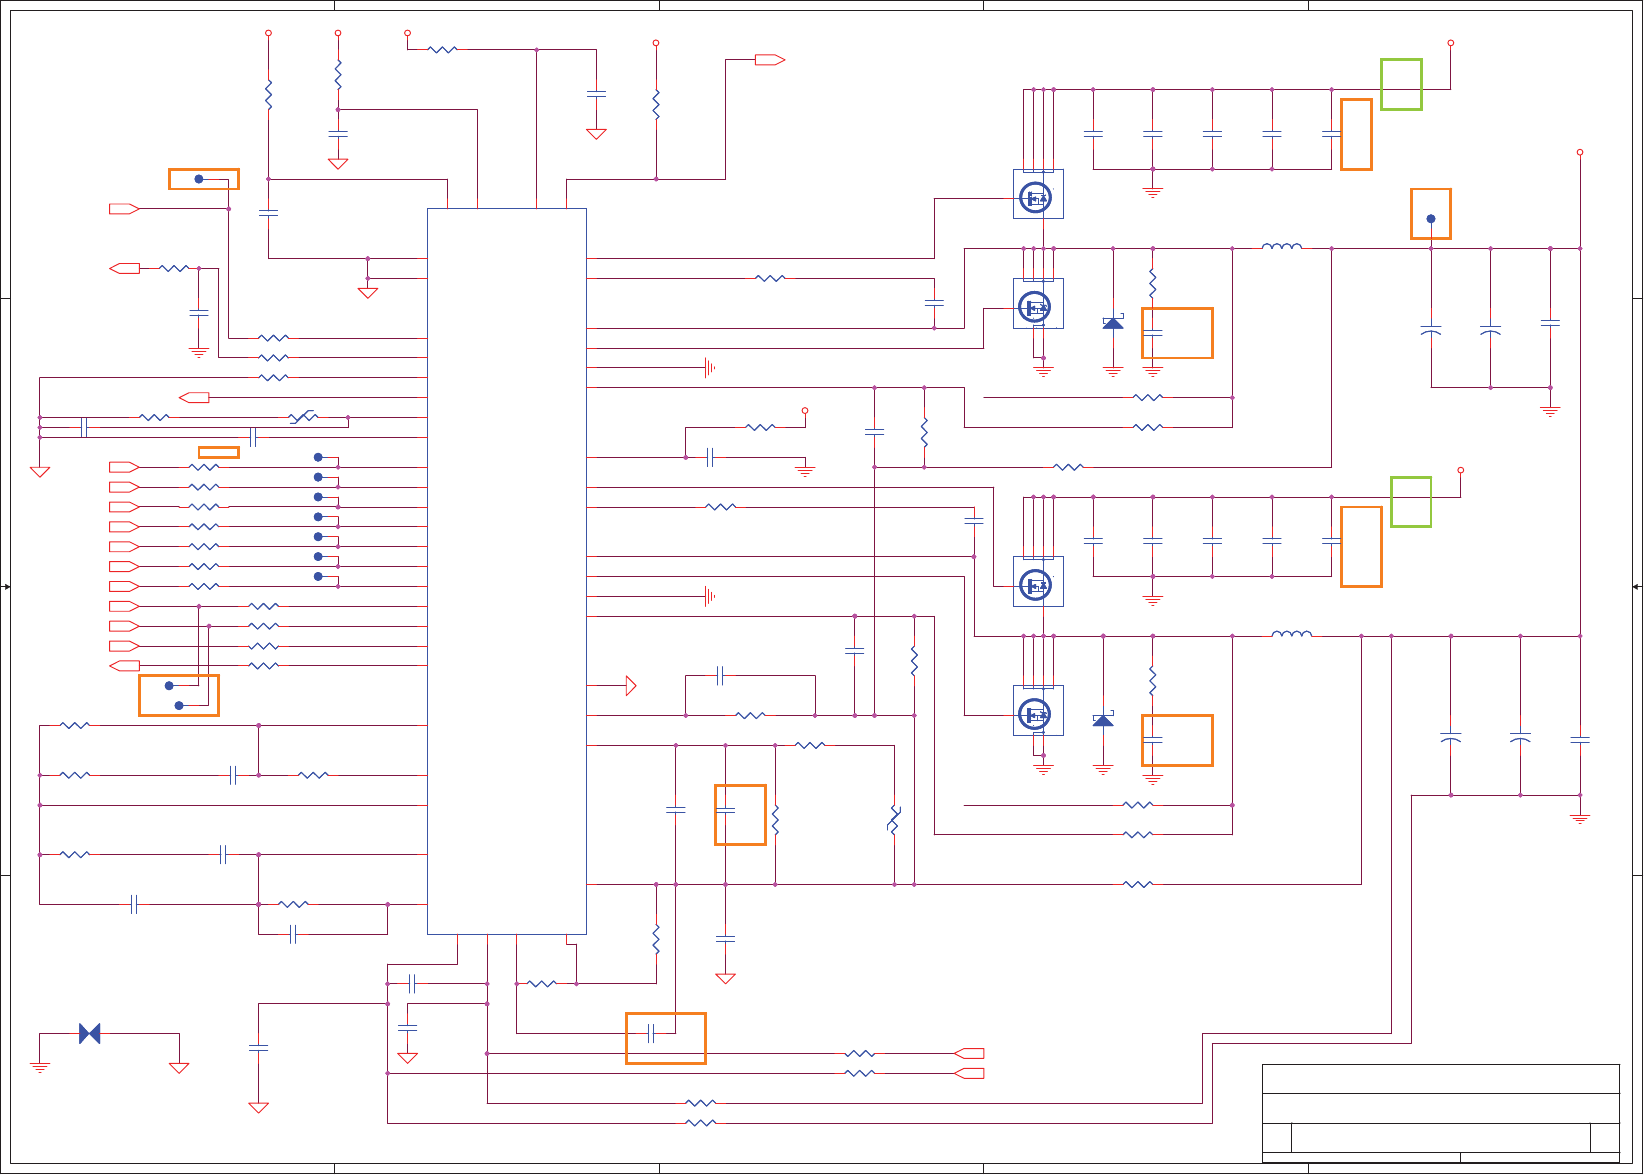Click the lower output inductor coil symbol
This screenshot has width=1644, height=1175.
(x=1292, y=633)
